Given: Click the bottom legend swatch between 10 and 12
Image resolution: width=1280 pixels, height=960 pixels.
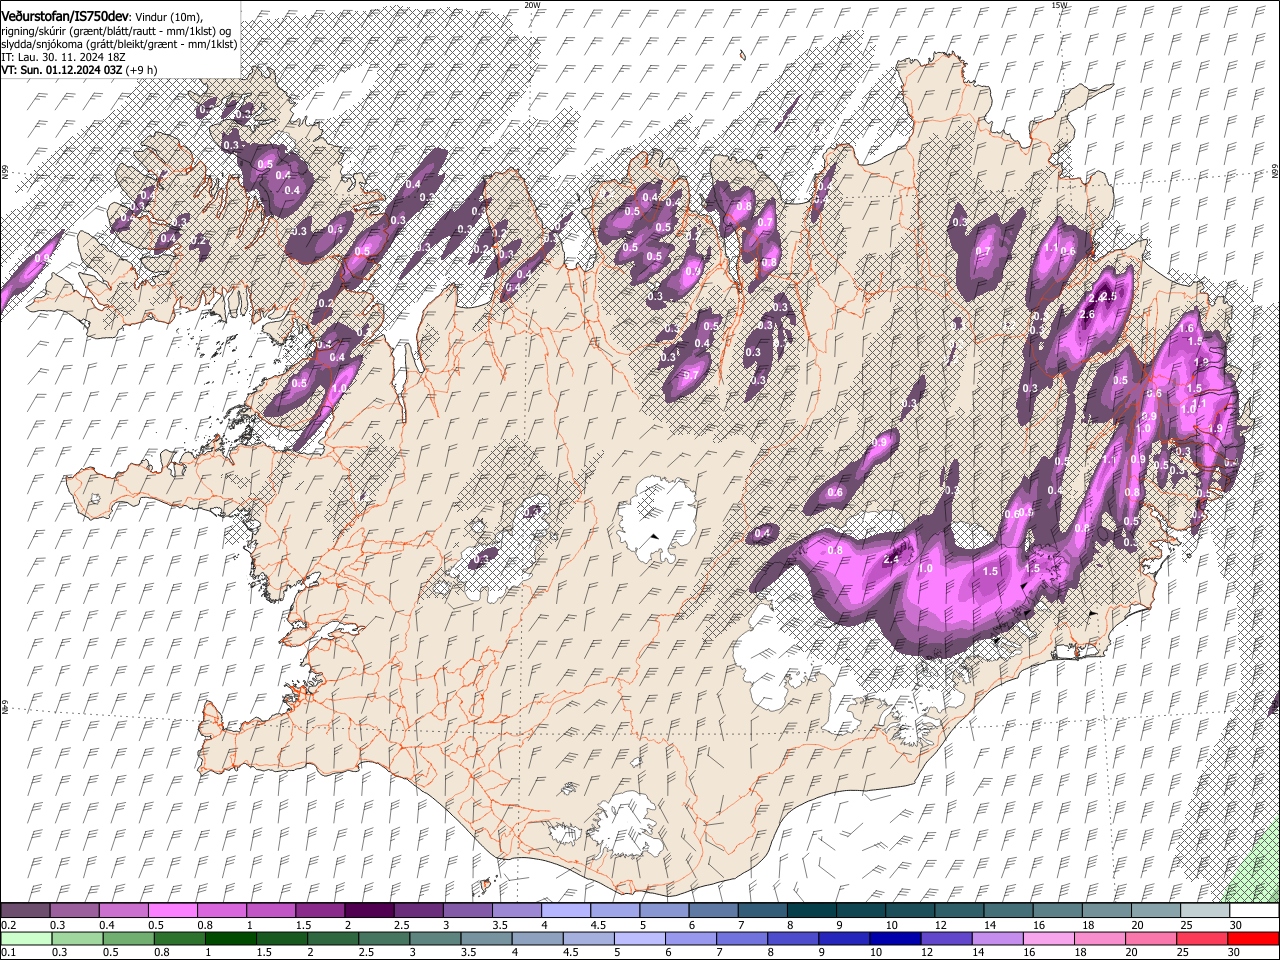Looking at the screenshot, I should coord(895,939).
